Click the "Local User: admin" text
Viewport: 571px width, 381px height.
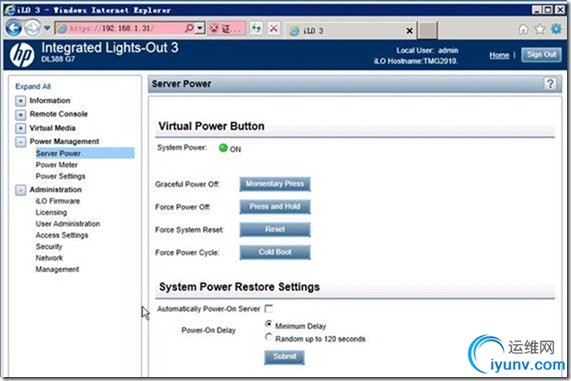(x=427, y=51)
